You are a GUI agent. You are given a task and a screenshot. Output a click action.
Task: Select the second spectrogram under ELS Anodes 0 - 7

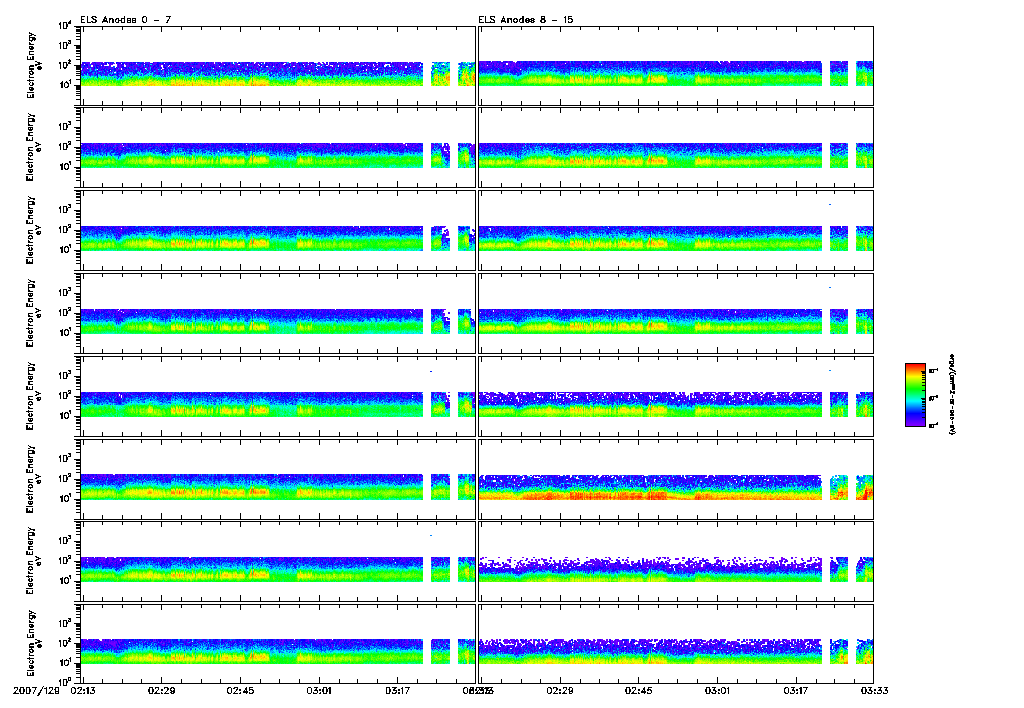click(278, 148)
